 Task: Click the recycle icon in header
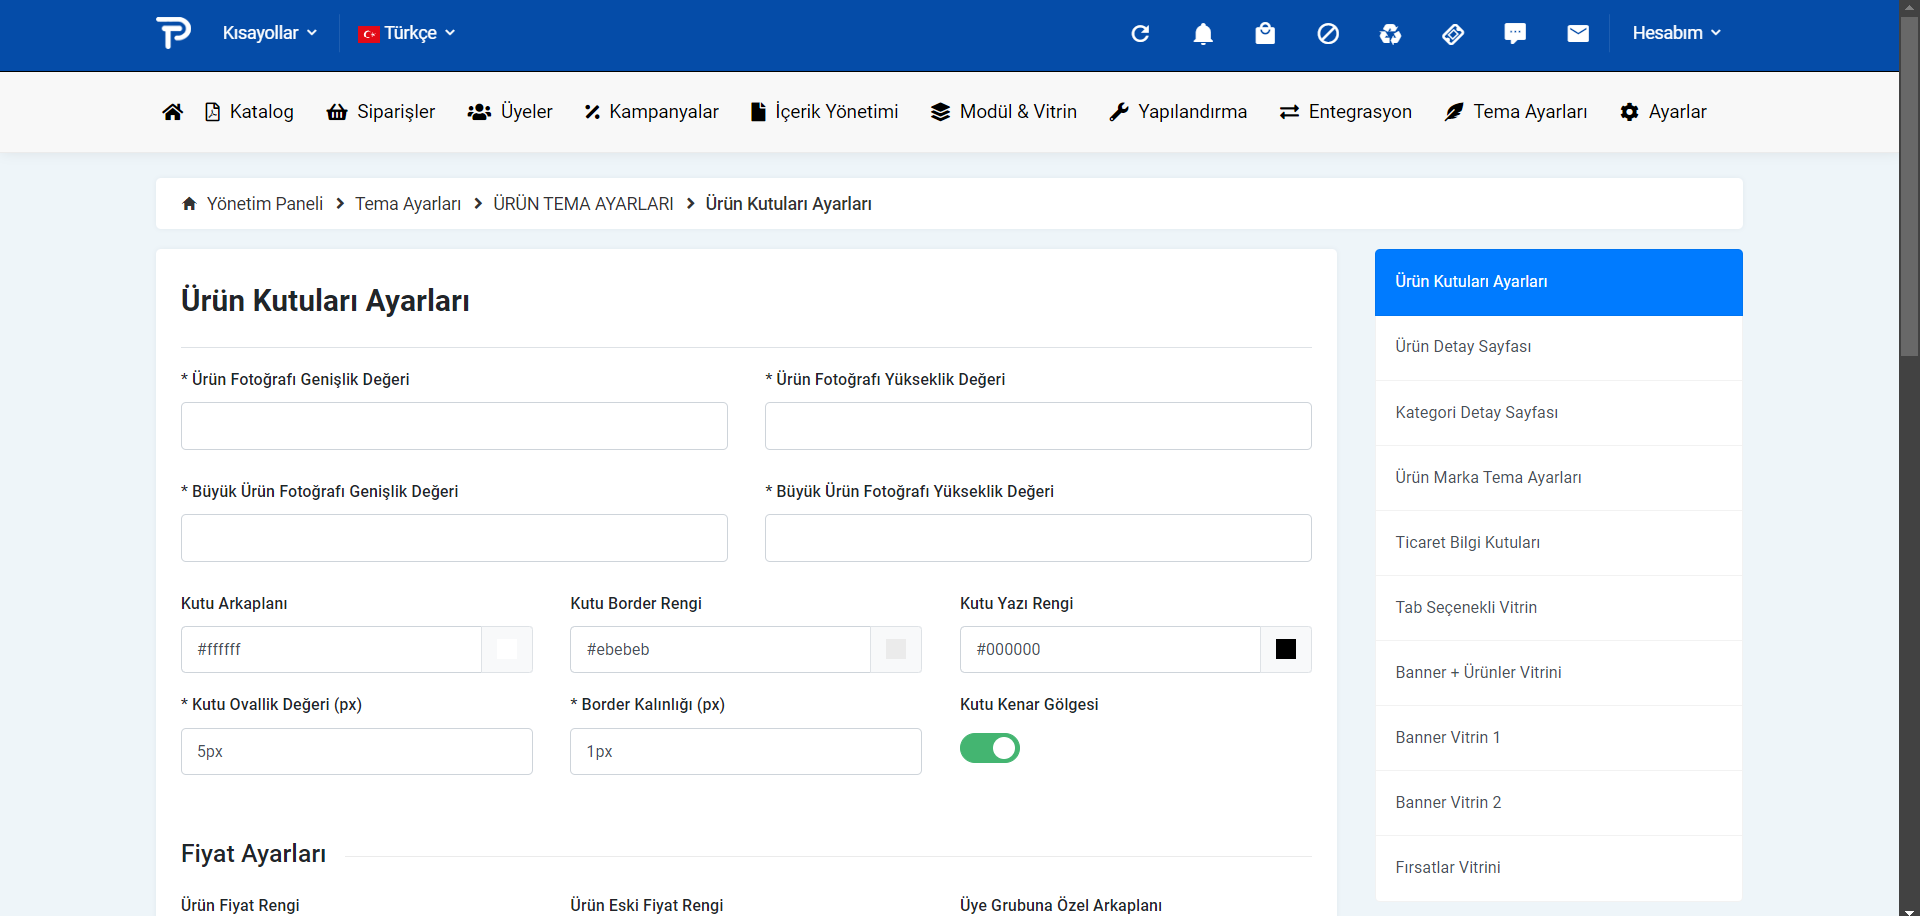point(1390,34)
